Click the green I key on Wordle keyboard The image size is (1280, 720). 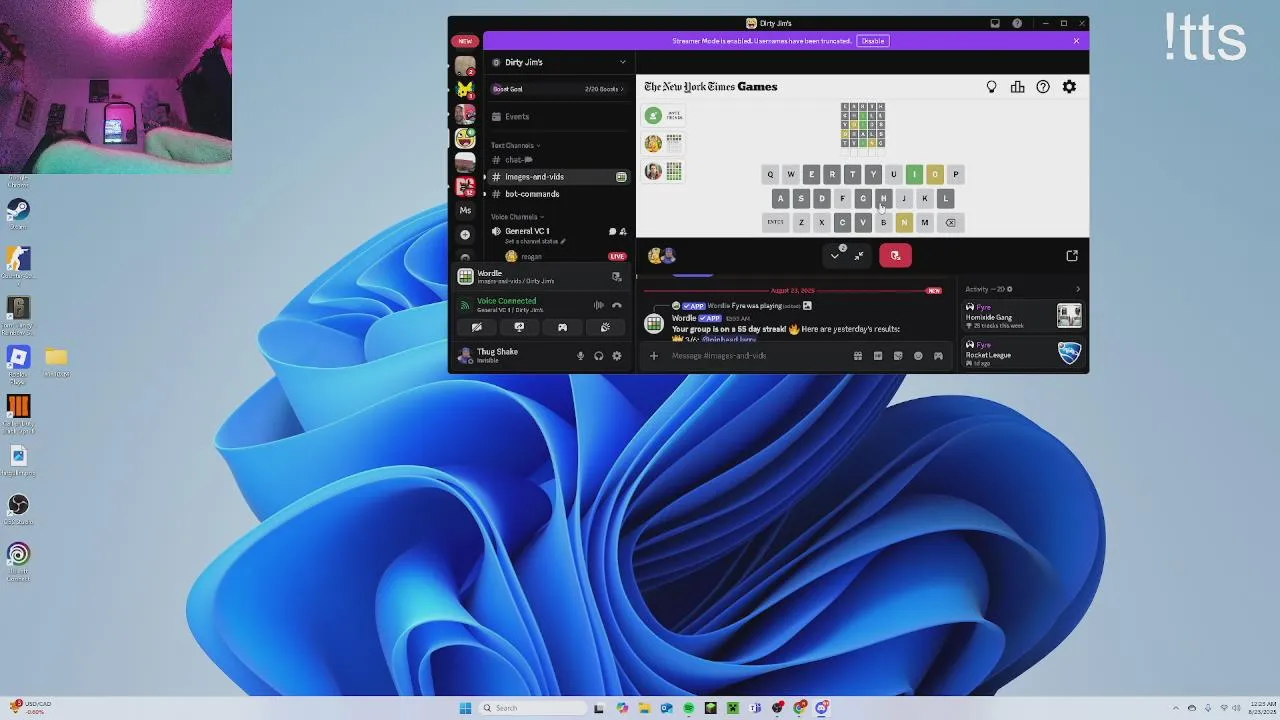tap(914, 174)
